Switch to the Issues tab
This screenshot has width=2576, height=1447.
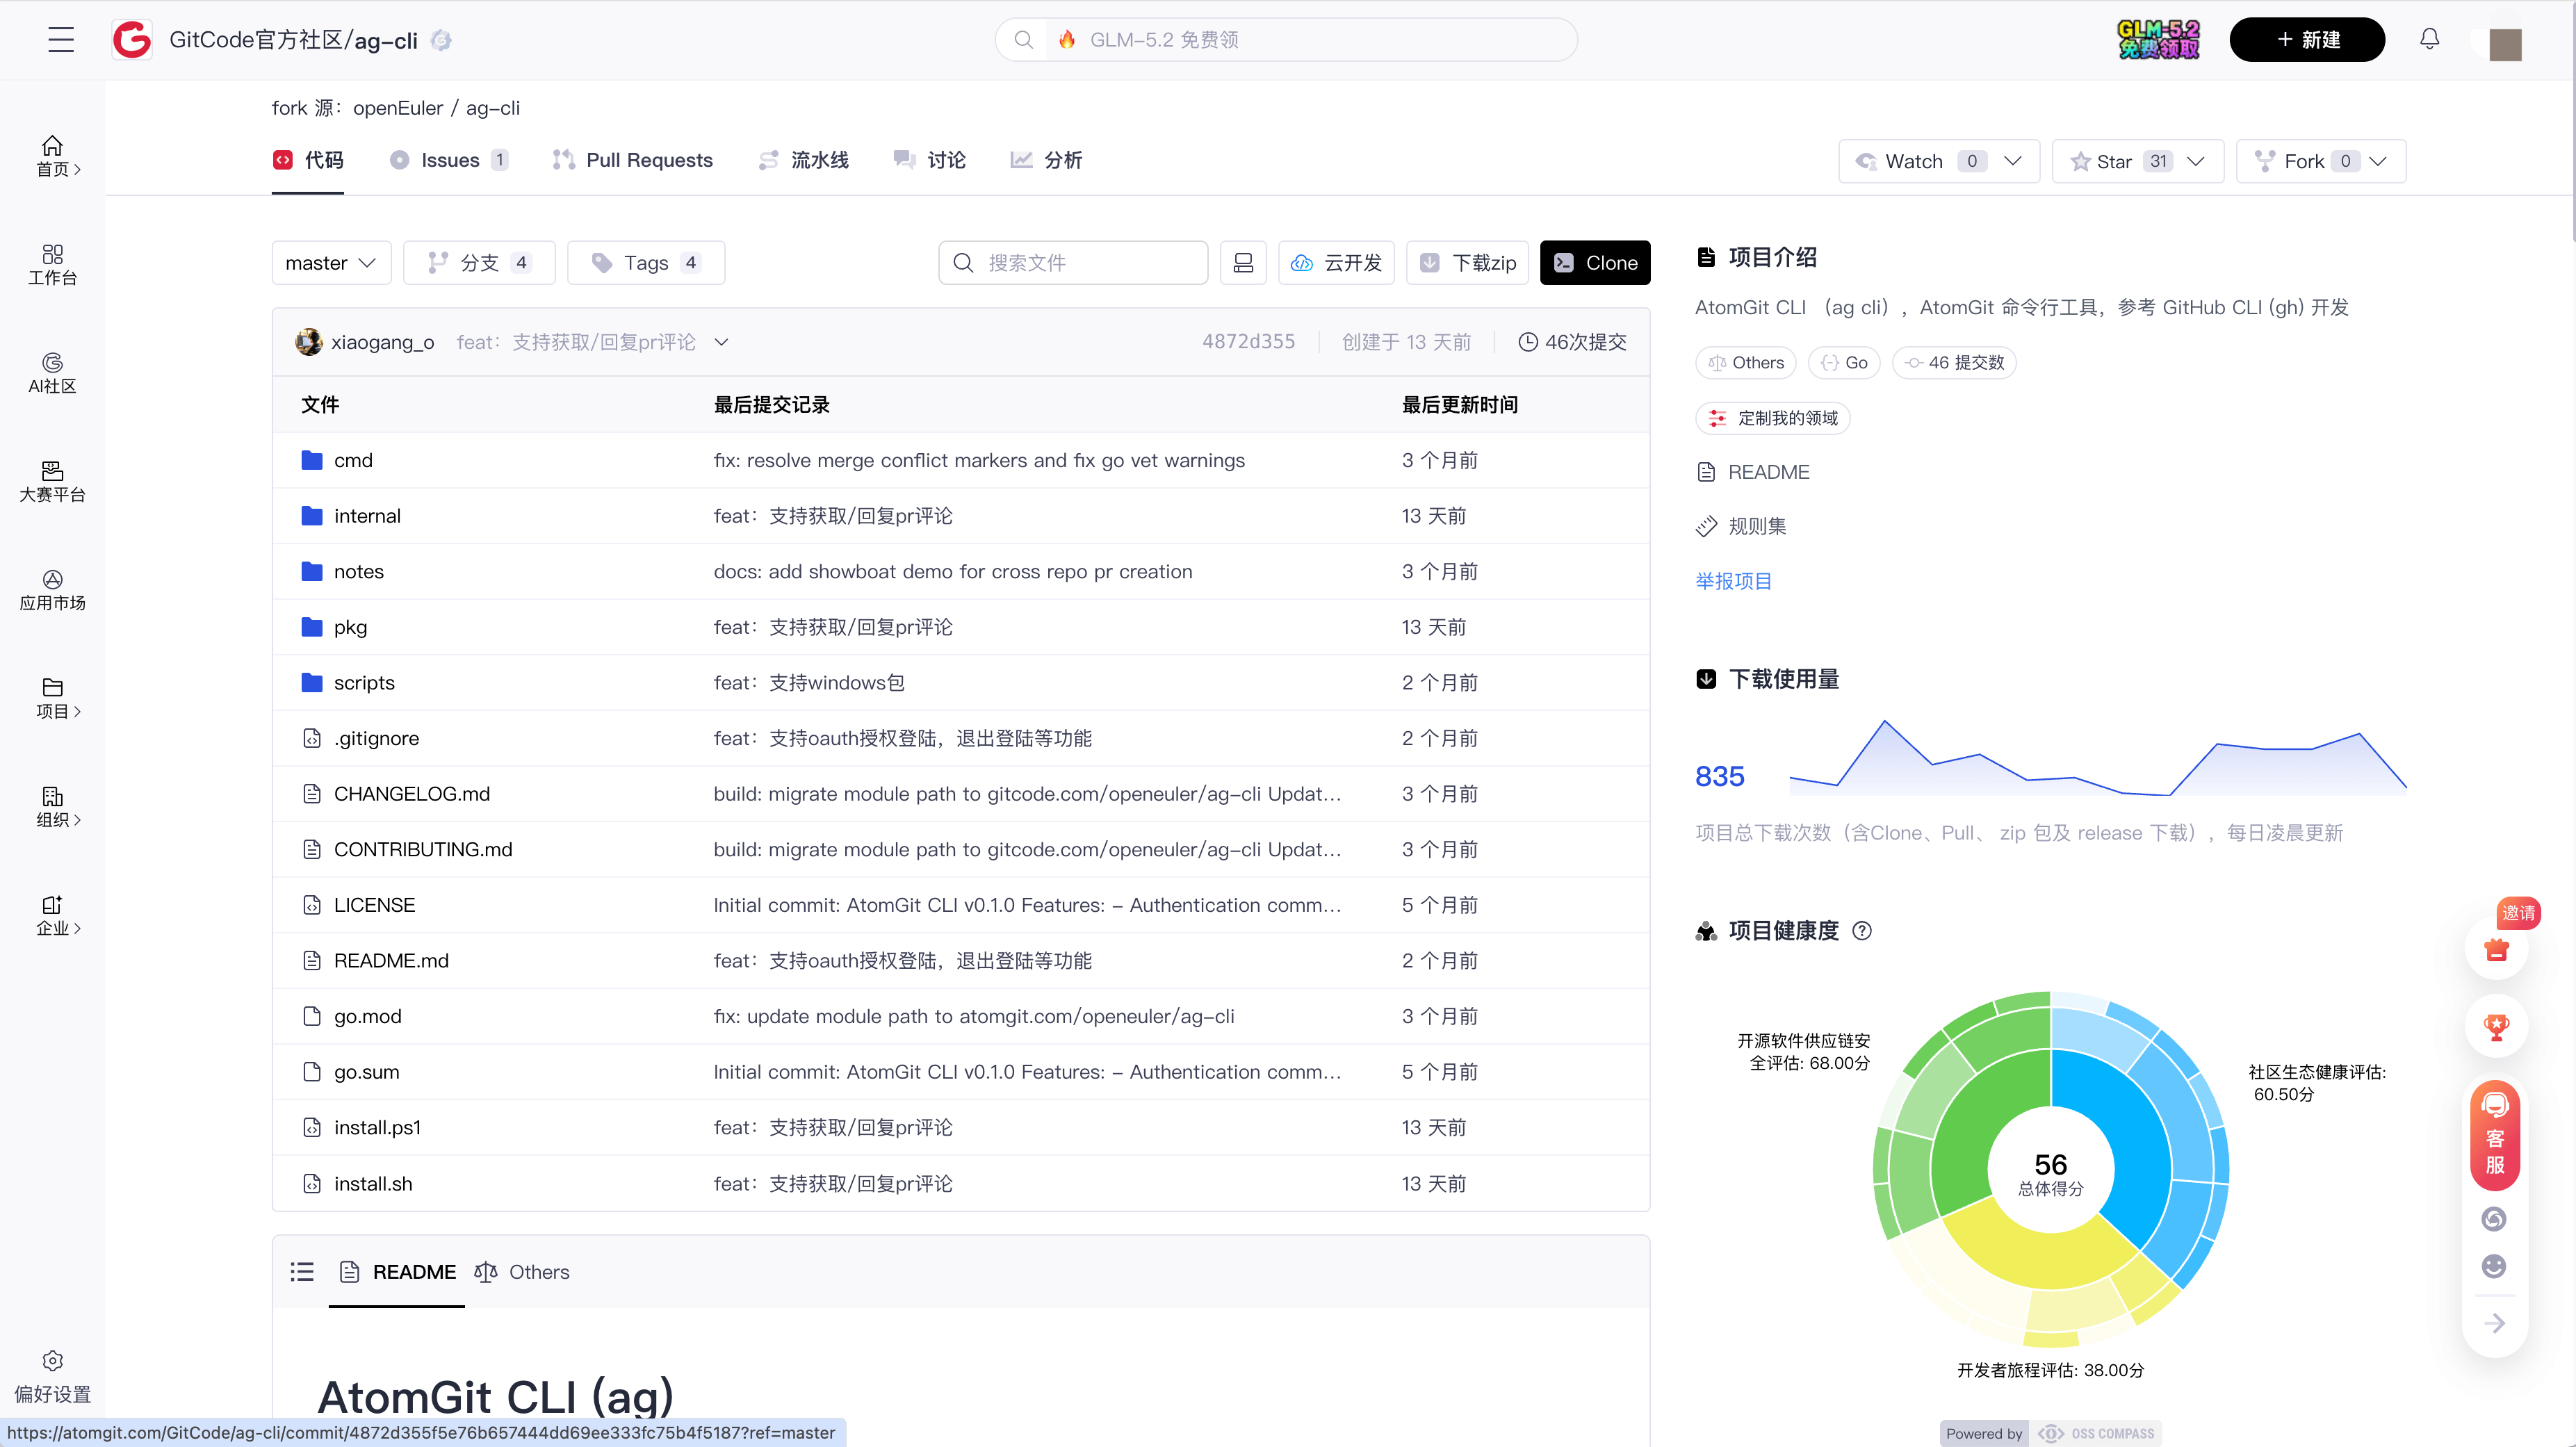tap(449, 160)
